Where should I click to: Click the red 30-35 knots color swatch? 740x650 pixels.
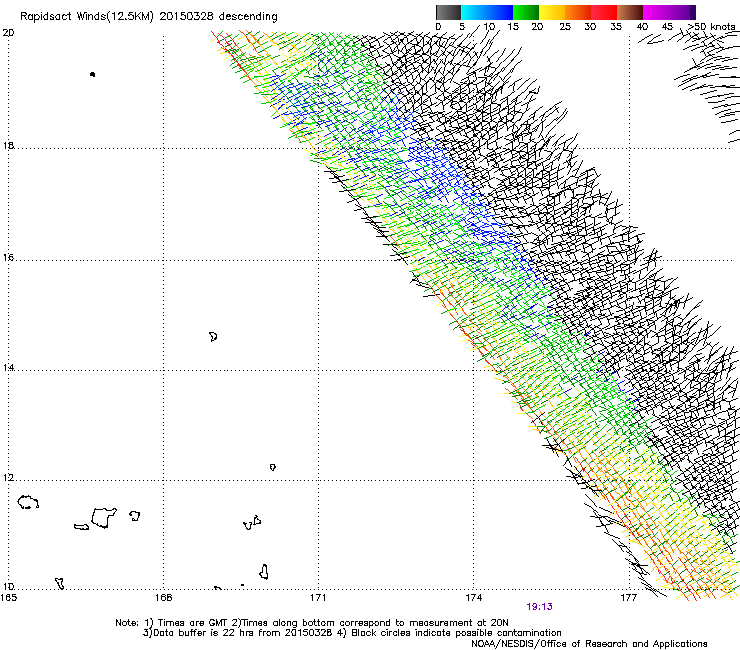[604, 12]
